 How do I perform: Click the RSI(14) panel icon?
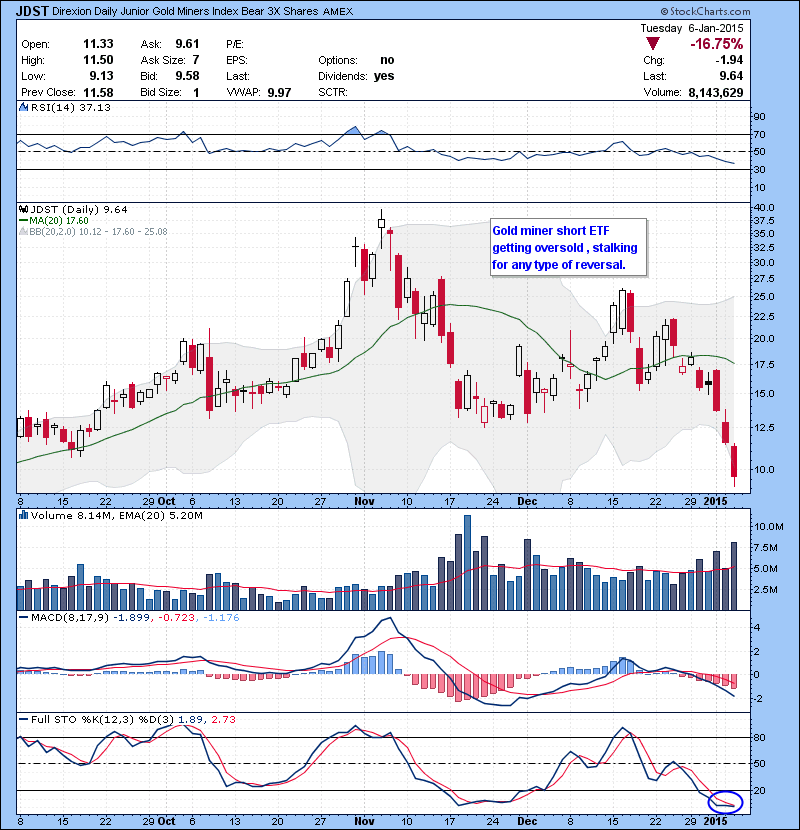[x=23, y=107]
